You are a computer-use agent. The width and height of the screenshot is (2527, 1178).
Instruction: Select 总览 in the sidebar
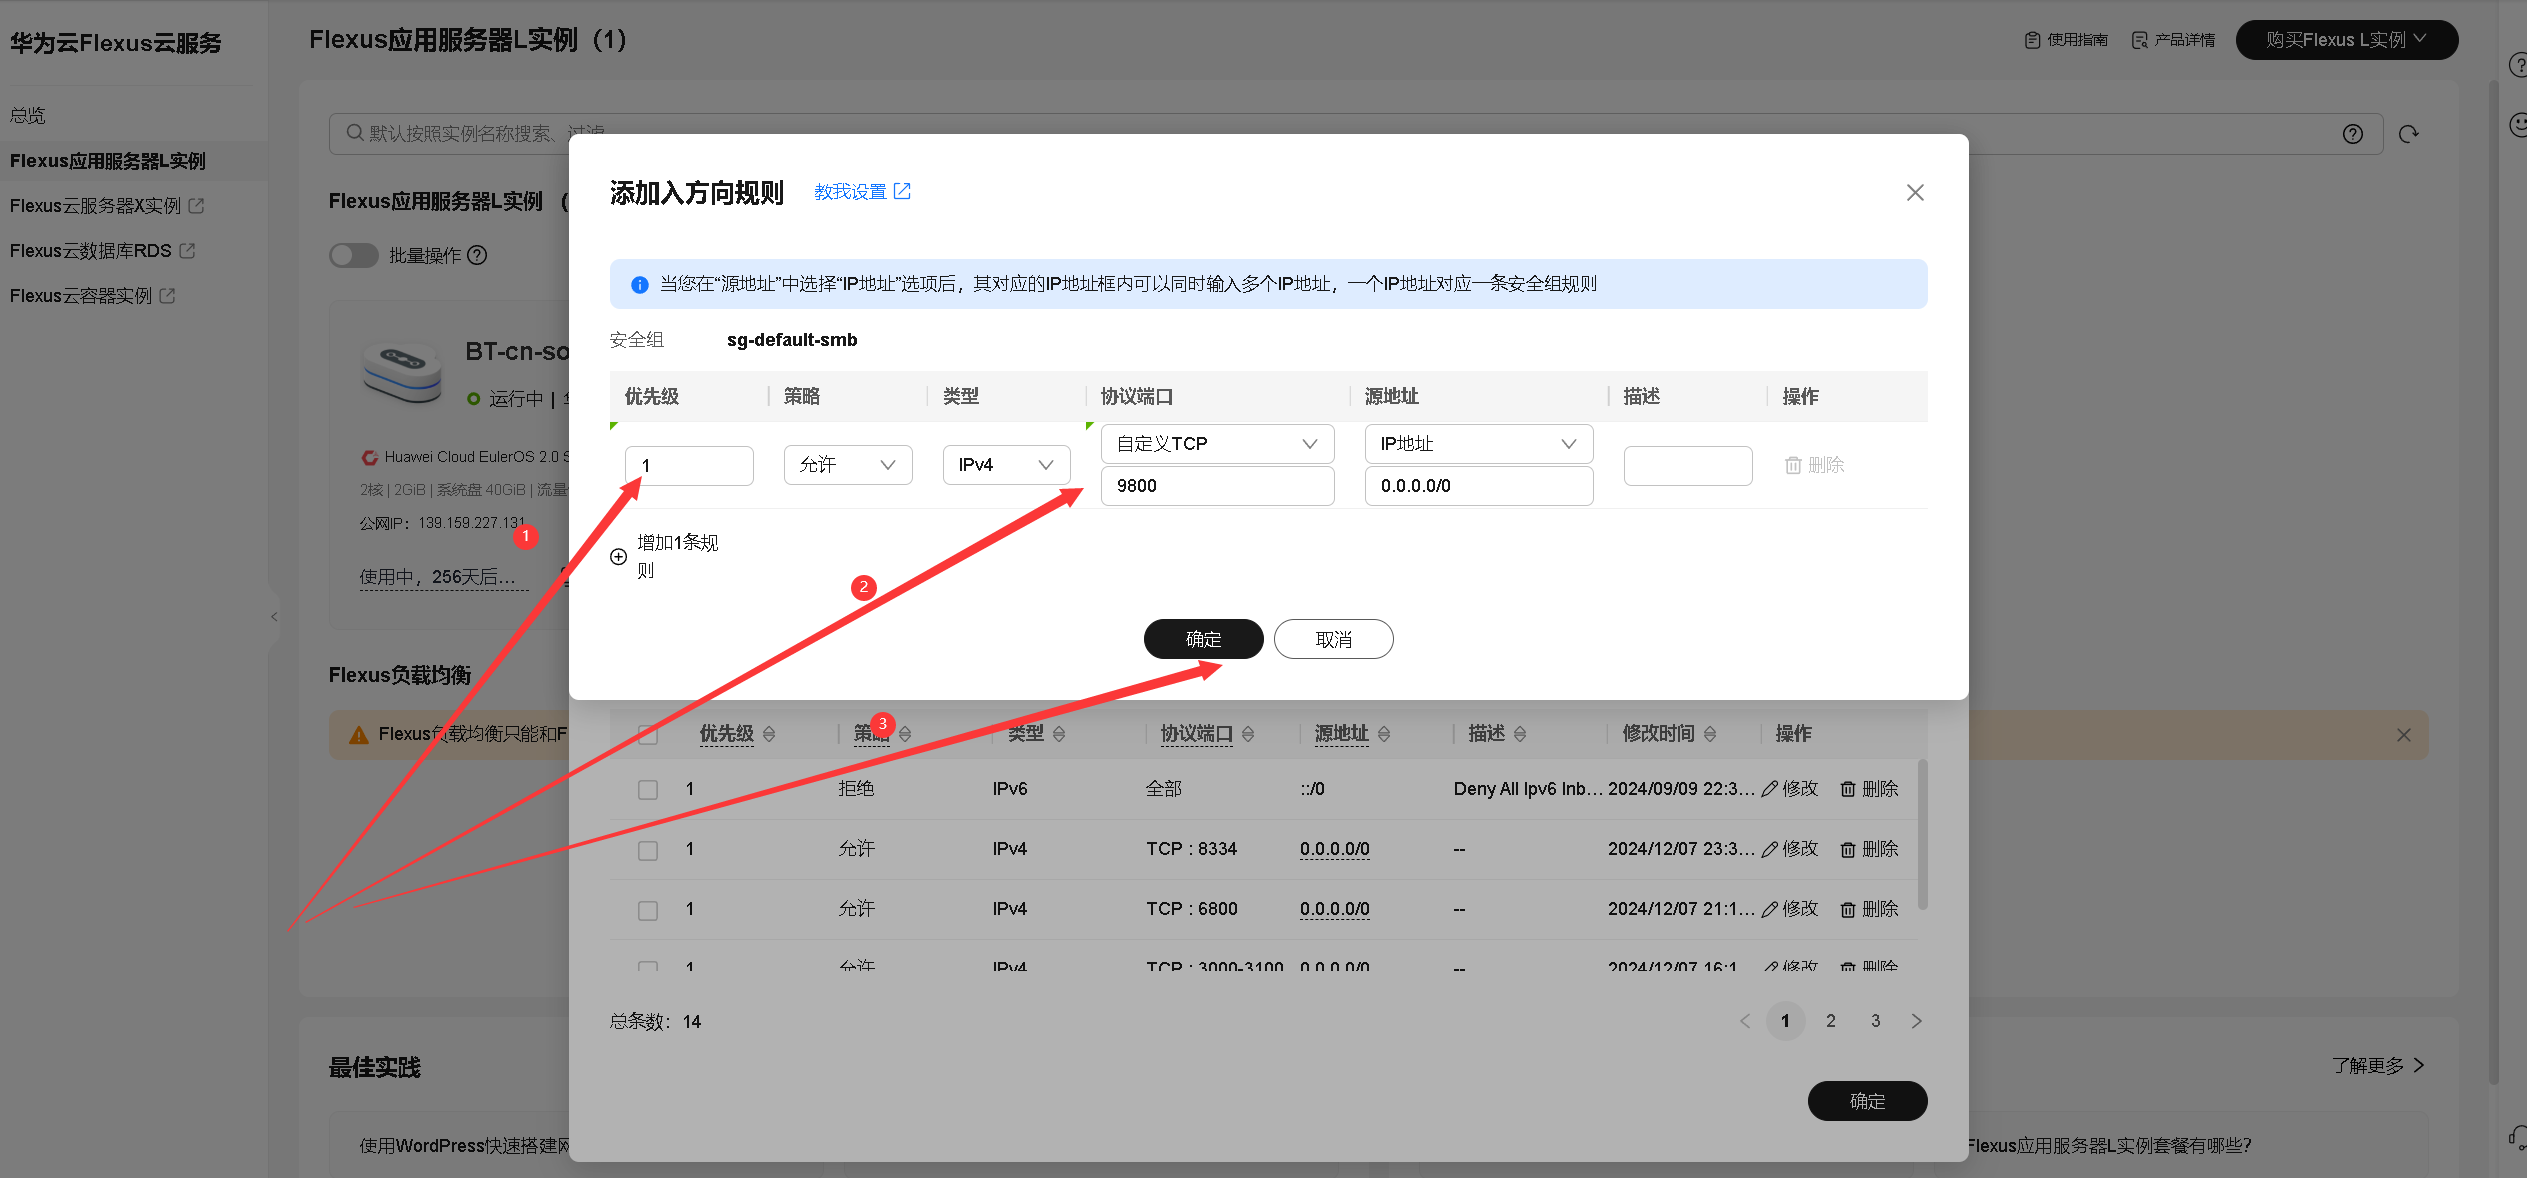(28, 115)
